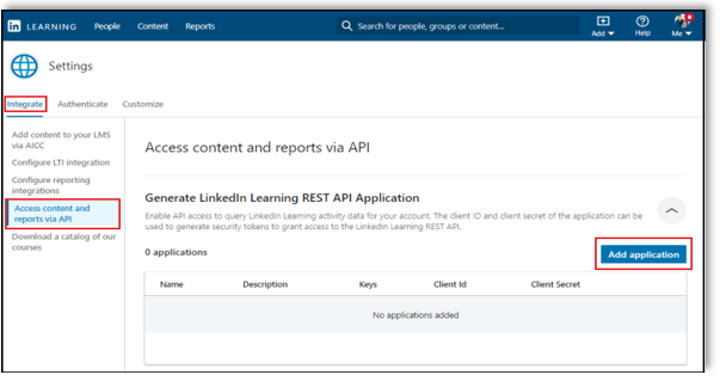Focus the search for people field
This screenshot has height=376, width=720.
pos(458,26)
